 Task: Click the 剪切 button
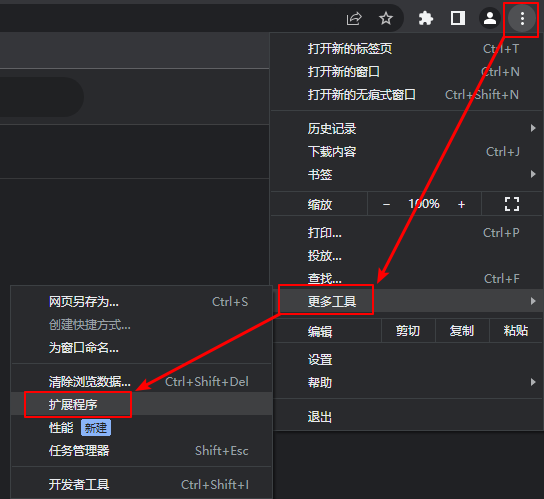pyautogui.click(x=408, y=331)
